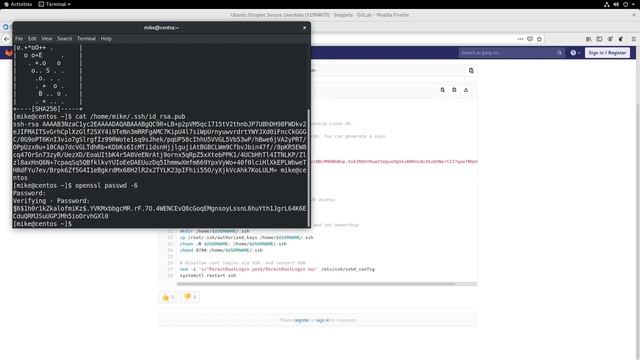Give the snippet a thumbs up

pos(168,297)
